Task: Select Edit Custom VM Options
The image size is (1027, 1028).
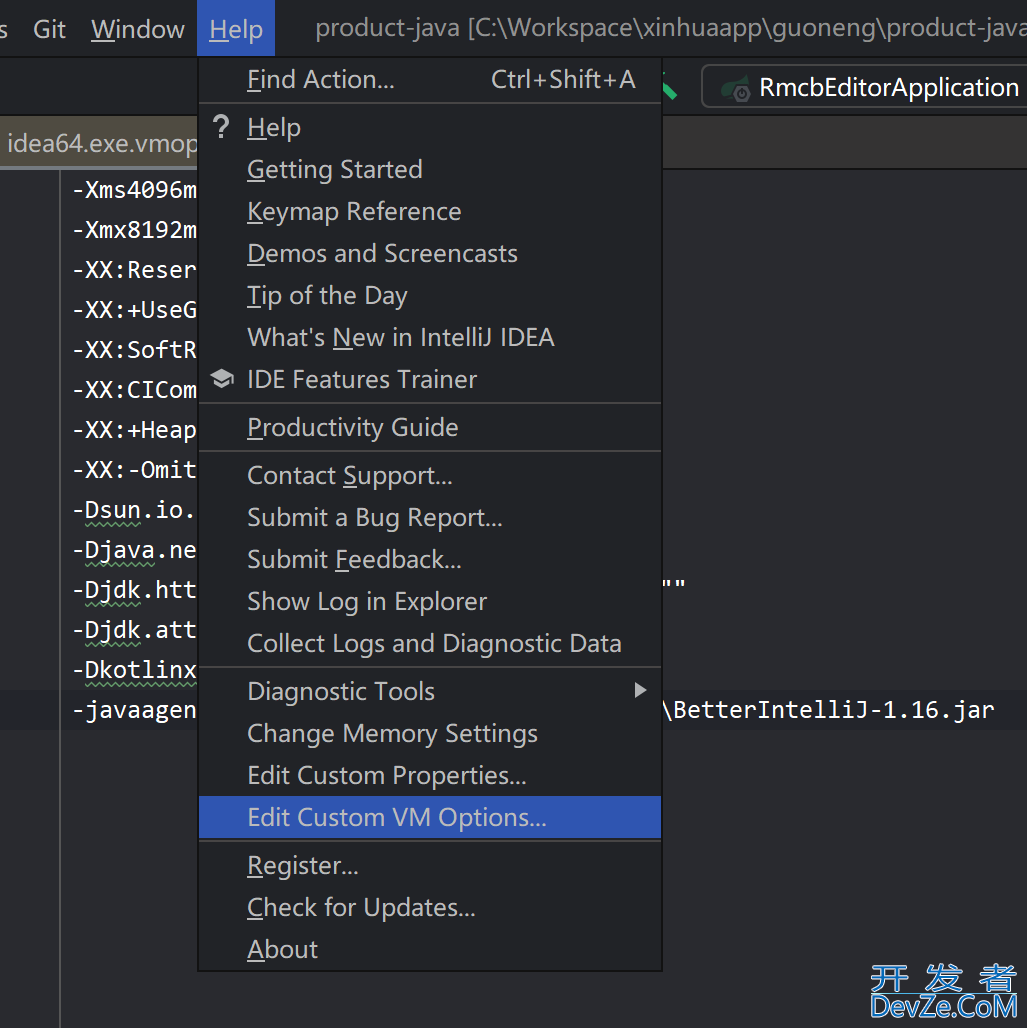Action: point(396,817)
